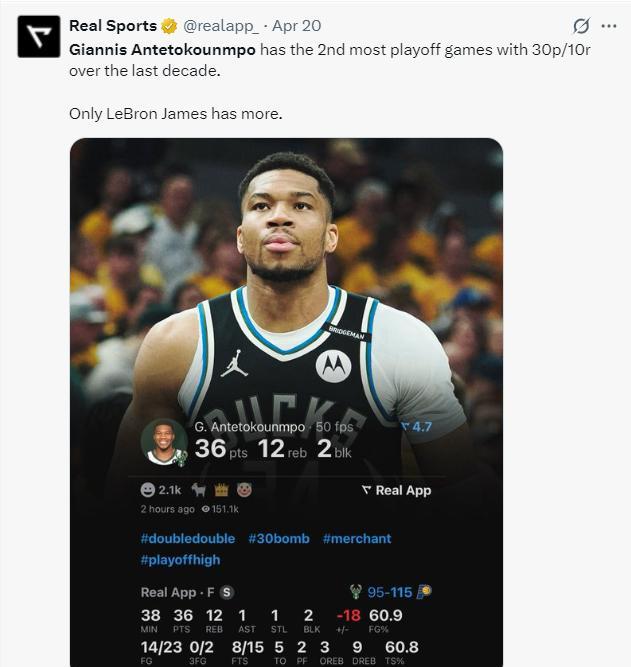Click the Bucks team logo by score
Image resolution: width=631 pixels, height=667 pixels.
pos(355,592)
